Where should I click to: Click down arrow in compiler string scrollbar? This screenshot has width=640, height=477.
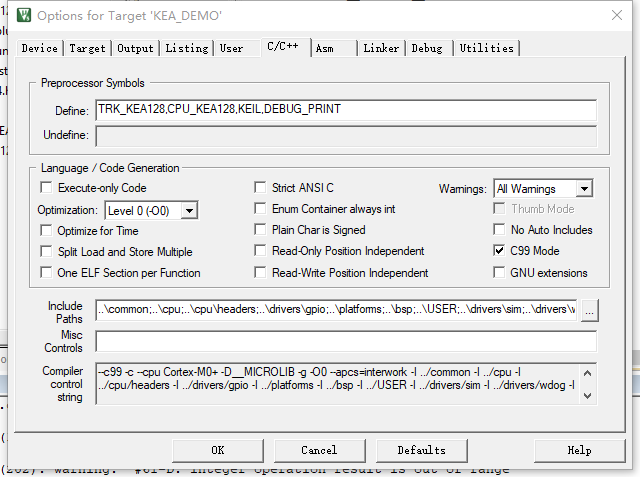[x=588, y=395]
